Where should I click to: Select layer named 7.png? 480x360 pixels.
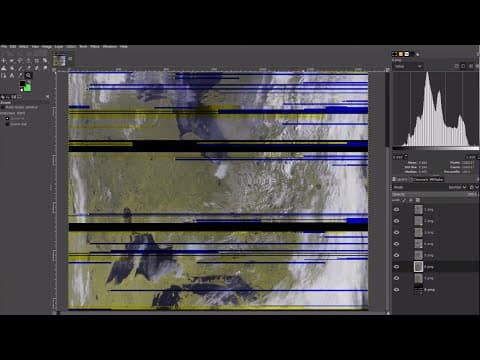(x=429, y=278)
